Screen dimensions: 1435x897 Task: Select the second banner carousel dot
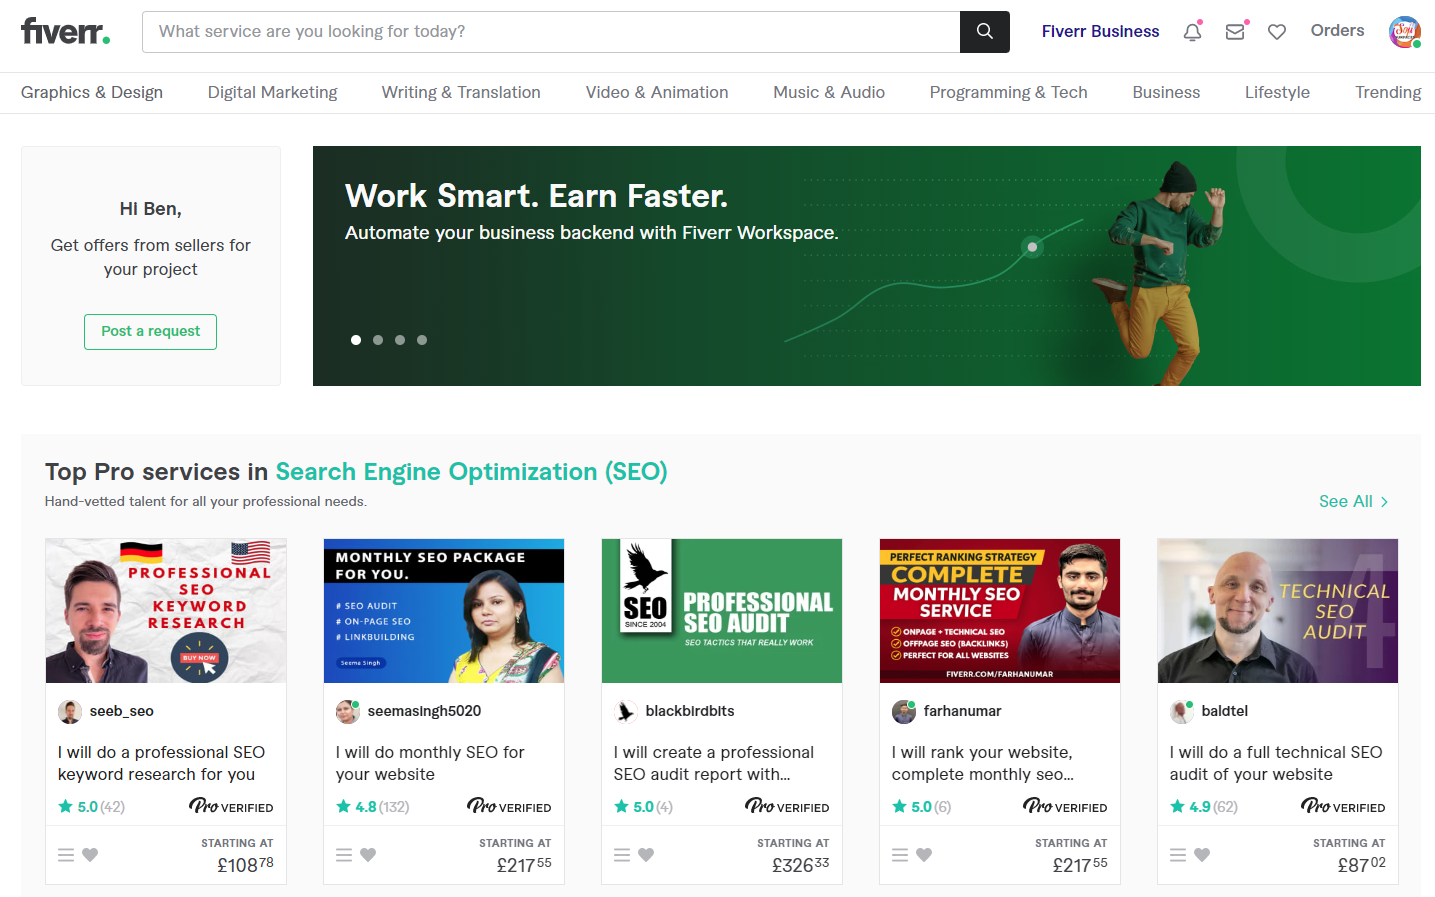378,340
